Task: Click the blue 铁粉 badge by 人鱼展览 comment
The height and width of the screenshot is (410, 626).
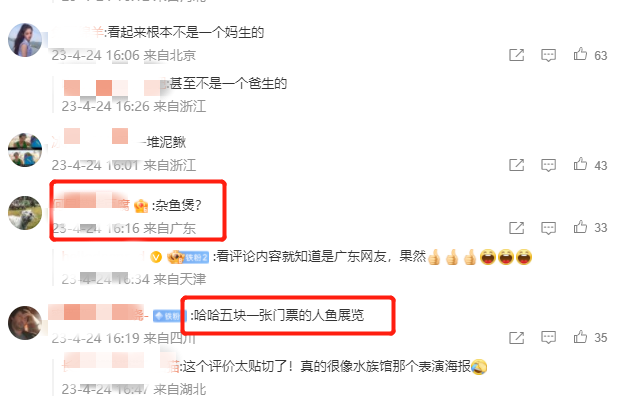Action: 168,316
